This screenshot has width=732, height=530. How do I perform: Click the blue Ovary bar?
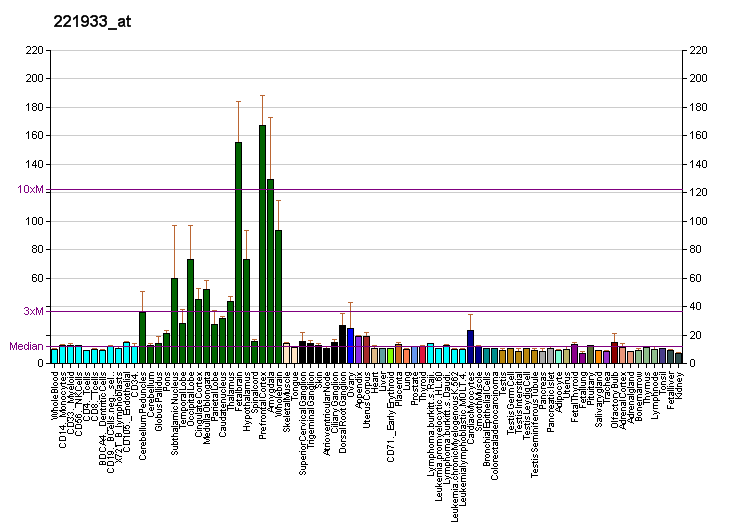(350, 345)
